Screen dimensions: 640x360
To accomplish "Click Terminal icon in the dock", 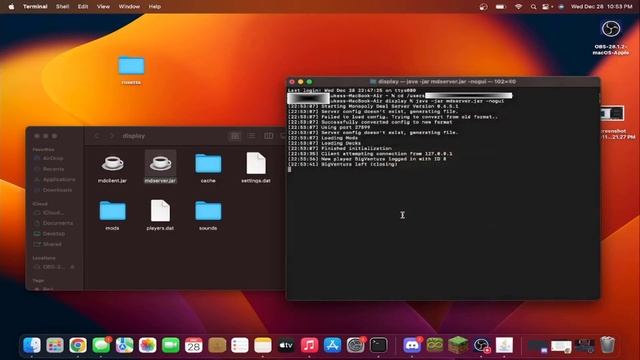I will pos(378,345).
